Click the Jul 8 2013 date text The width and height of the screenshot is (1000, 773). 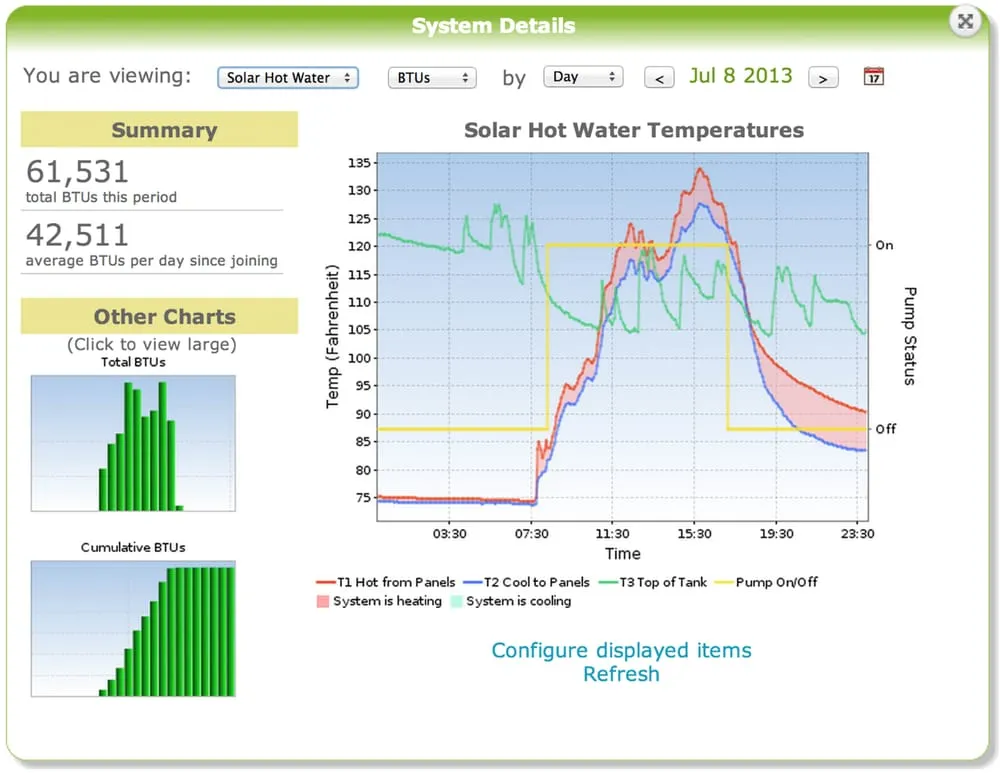click(740, 76)
